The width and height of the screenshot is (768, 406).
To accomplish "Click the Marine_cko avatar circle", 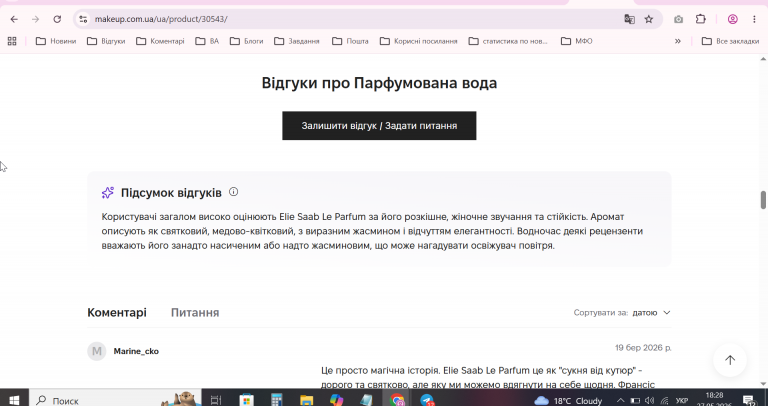I will pos(97,351).
